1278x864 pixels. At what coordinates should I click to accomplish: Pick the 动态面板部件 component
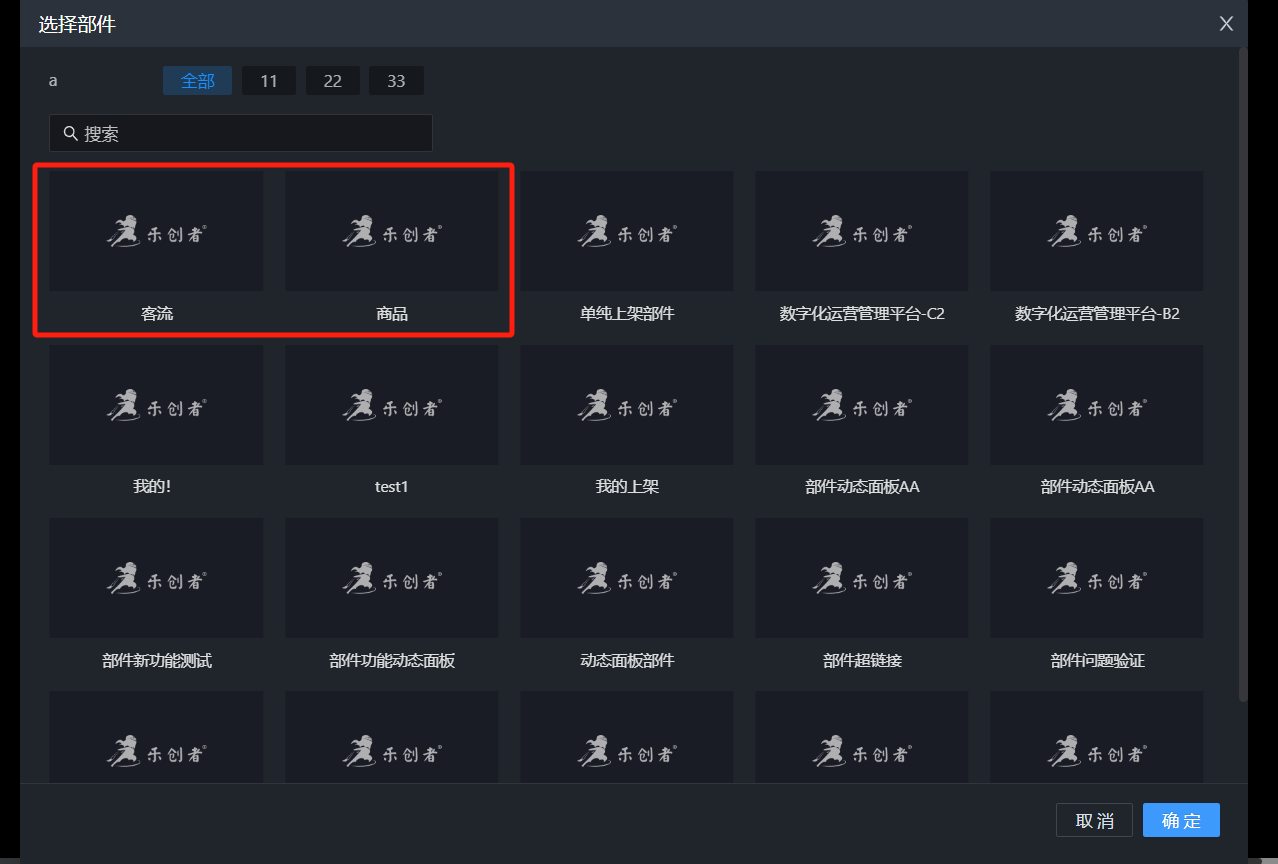point(626,578)
